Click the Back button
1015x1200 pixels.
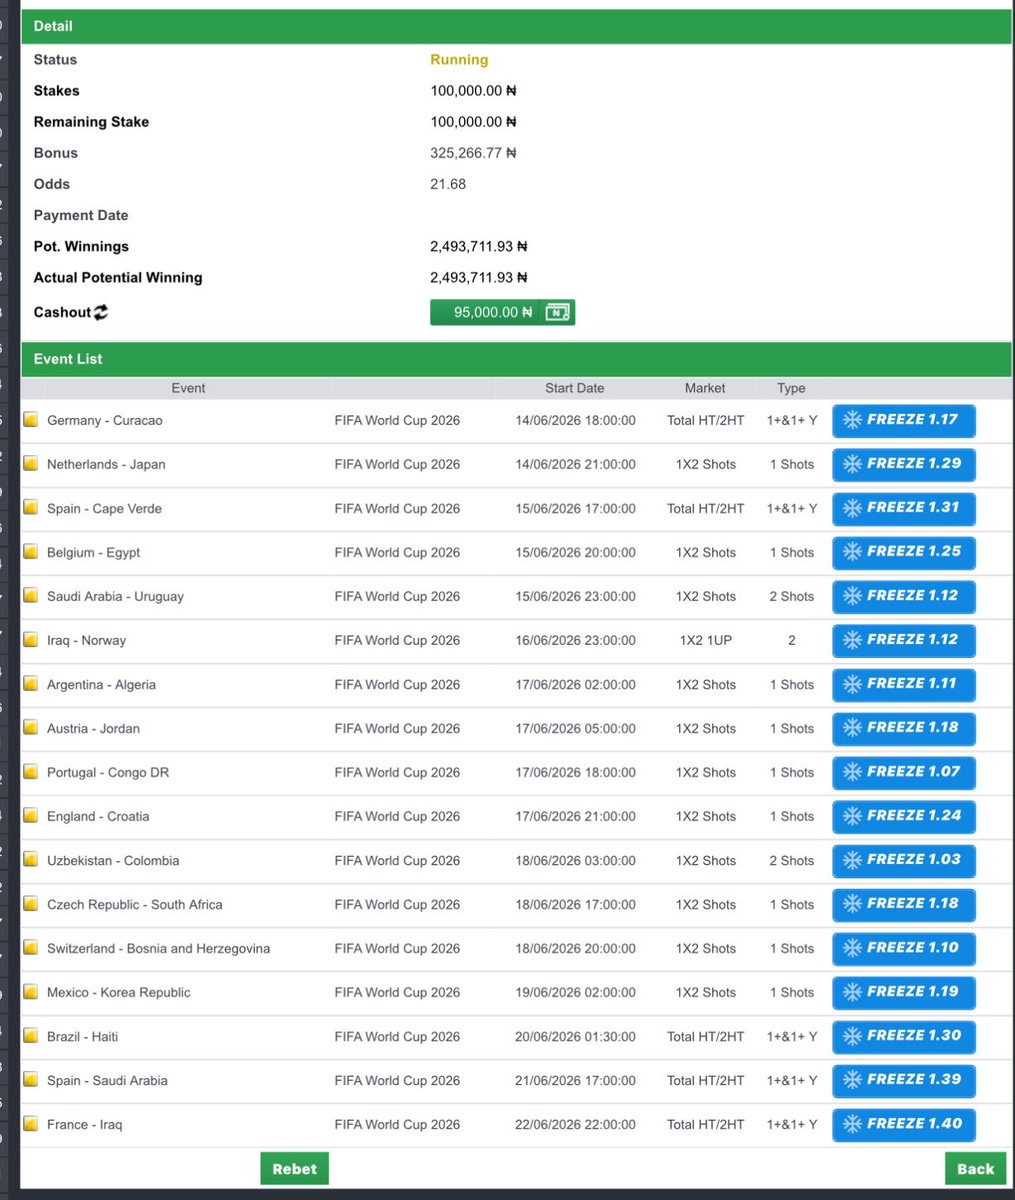tap(975, 1168)
